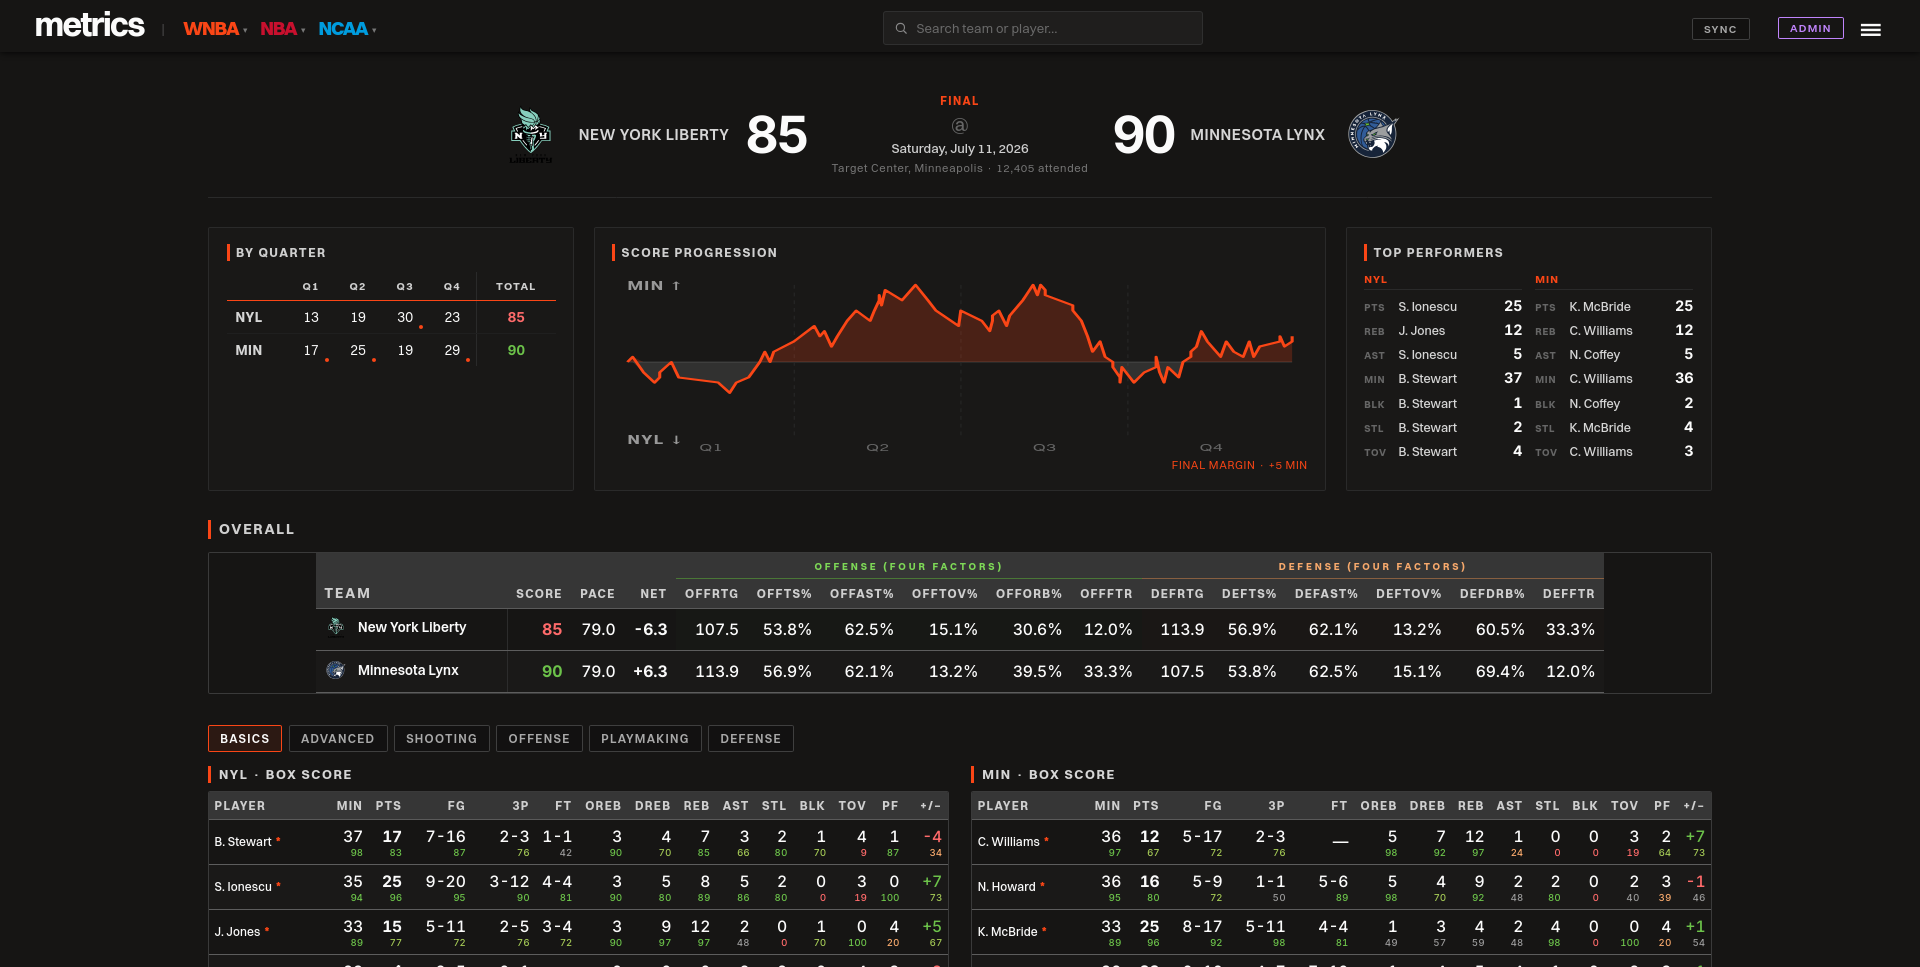Click NYL total 85 in By Quarter
The height and width of the screenshot is (967, 1920).
click(516, 317)
